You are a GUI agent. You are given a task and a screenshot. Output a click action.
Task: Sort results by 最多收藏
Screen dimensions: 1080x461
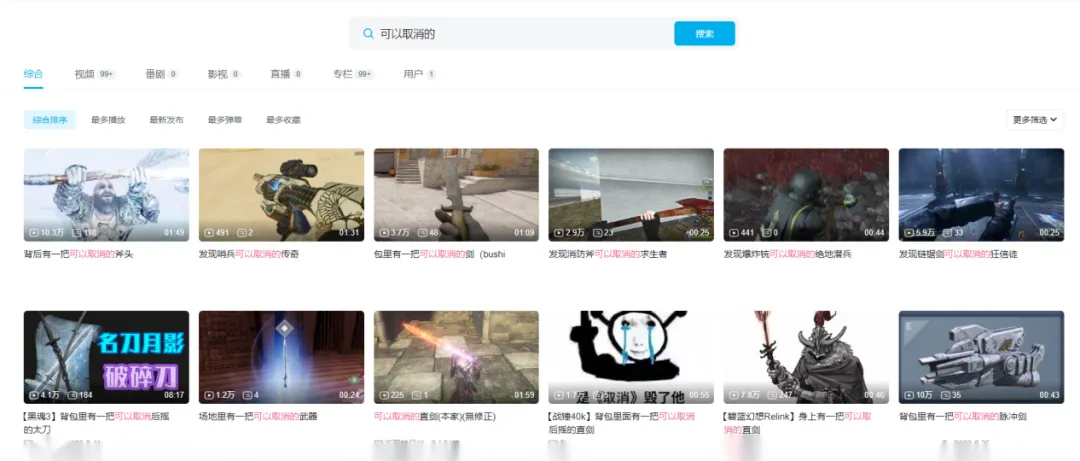[284, 120]
